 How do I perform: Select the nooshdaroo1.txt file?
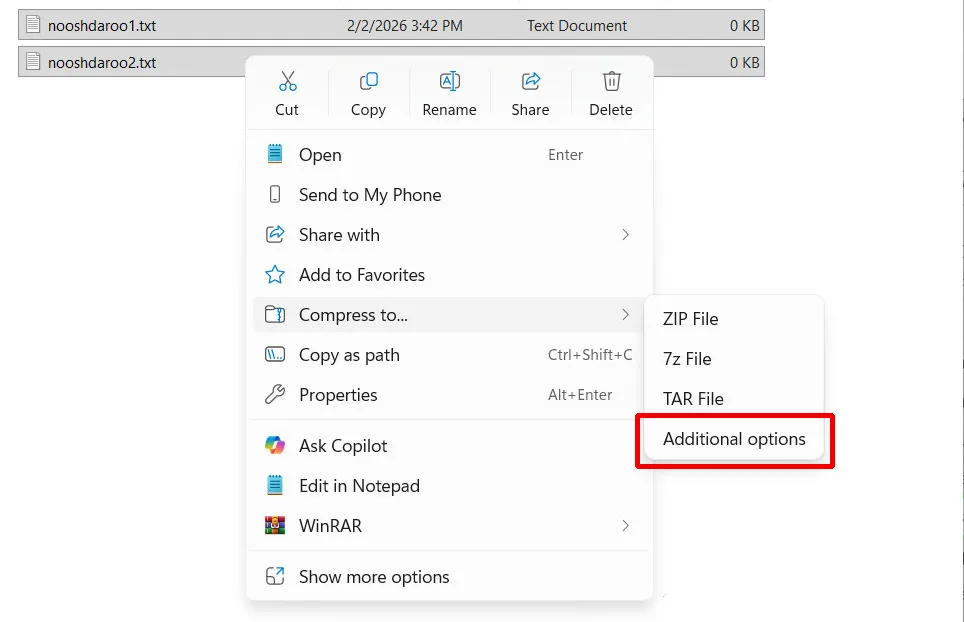click(102, 25)
